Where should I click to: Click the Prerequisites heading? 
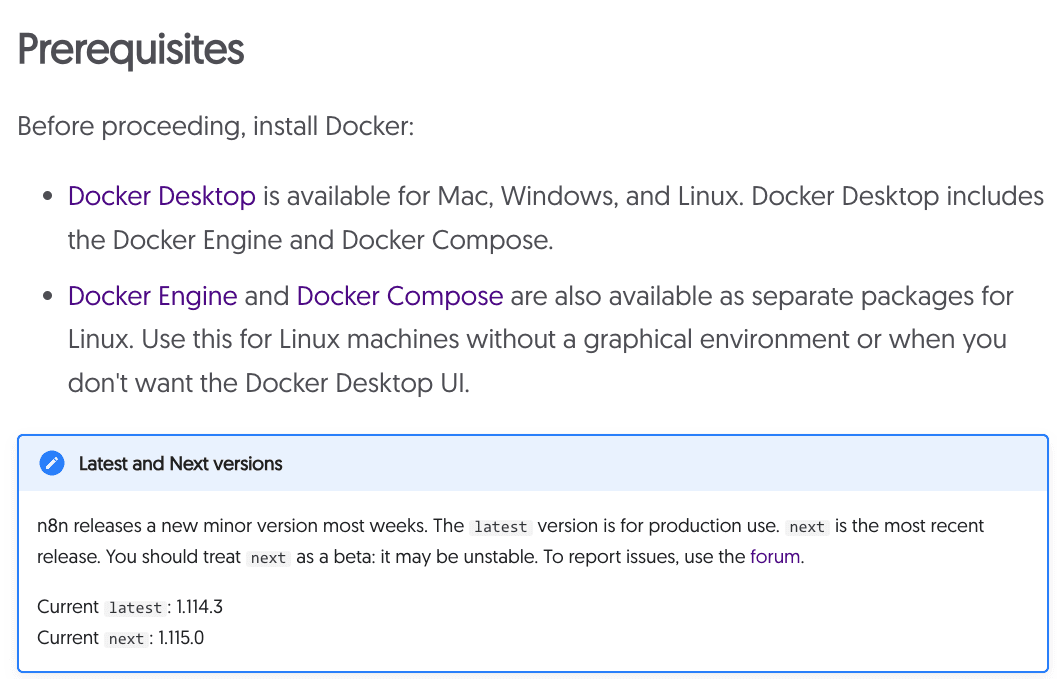pos(131,50)
